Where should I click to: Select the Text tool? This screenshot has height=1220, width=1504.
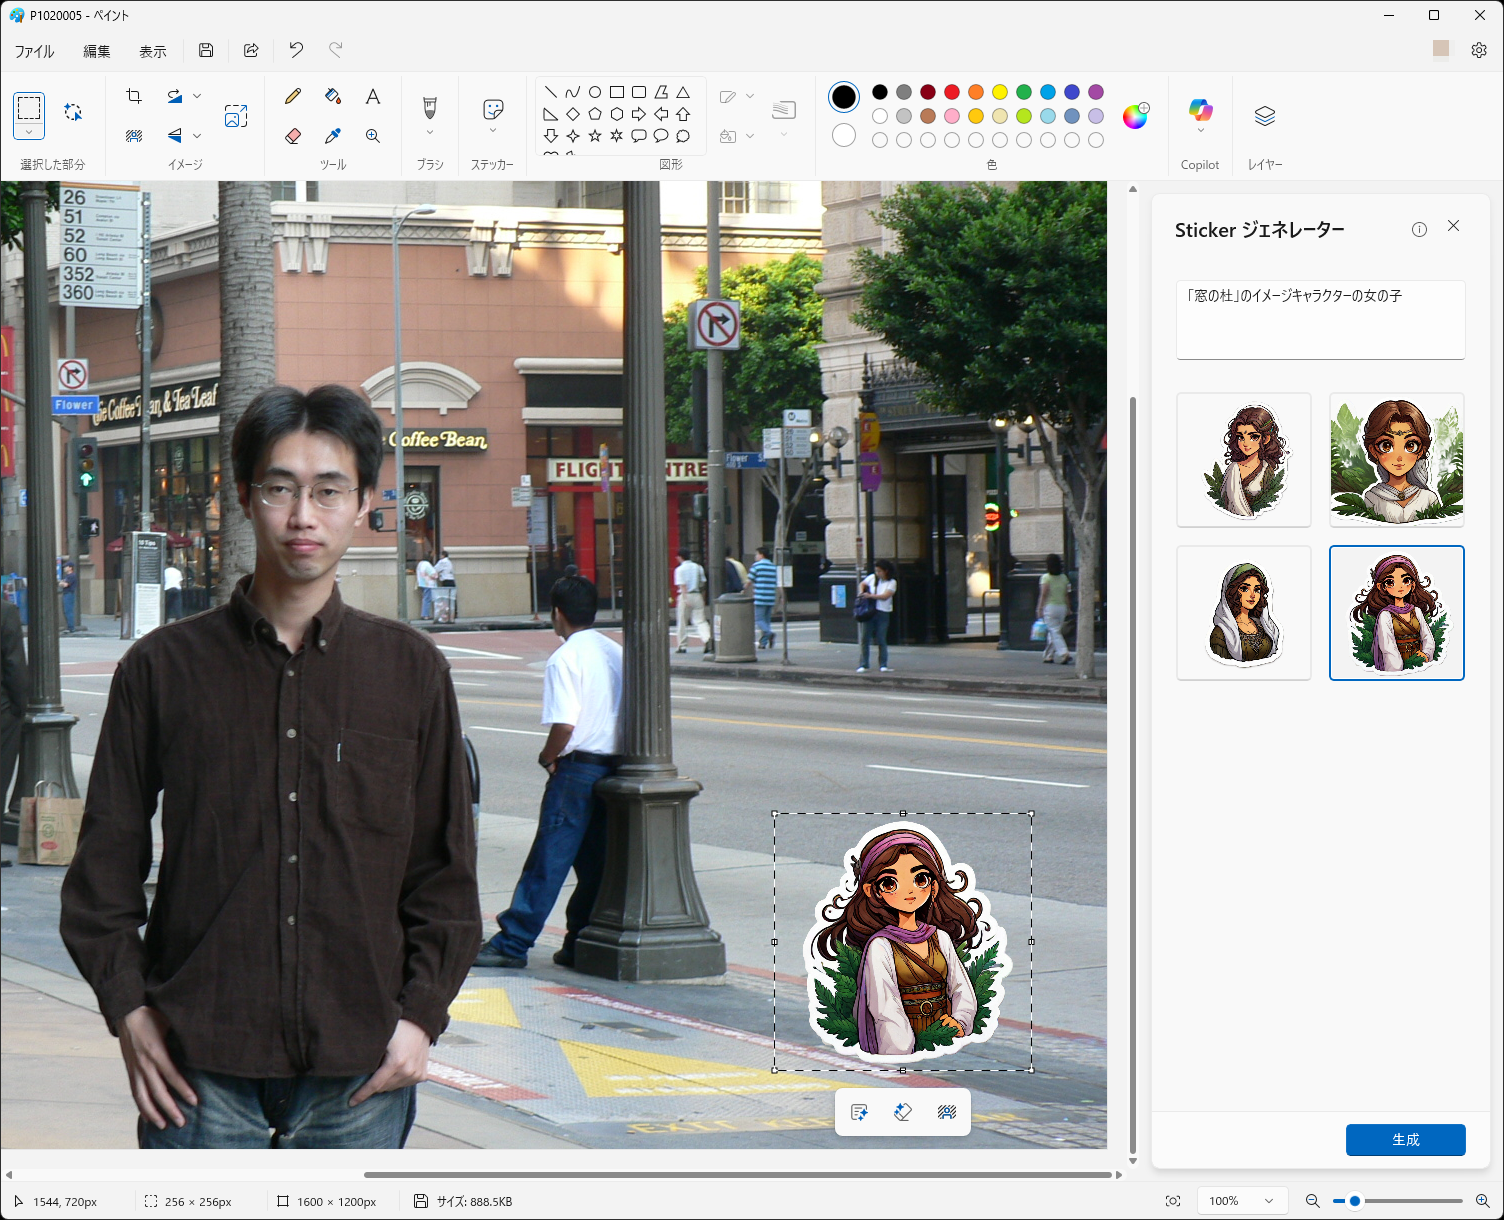[x=372, y=96]
